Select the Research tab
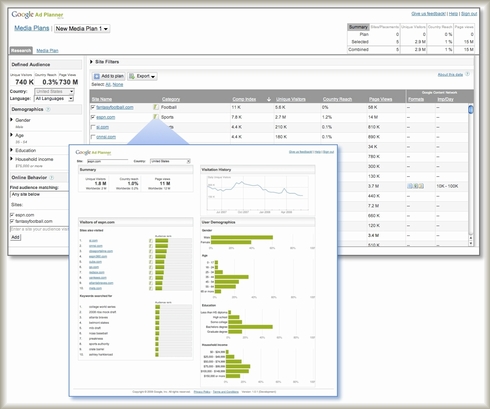Viewport: 490px width, 409px height. [21, 50]
